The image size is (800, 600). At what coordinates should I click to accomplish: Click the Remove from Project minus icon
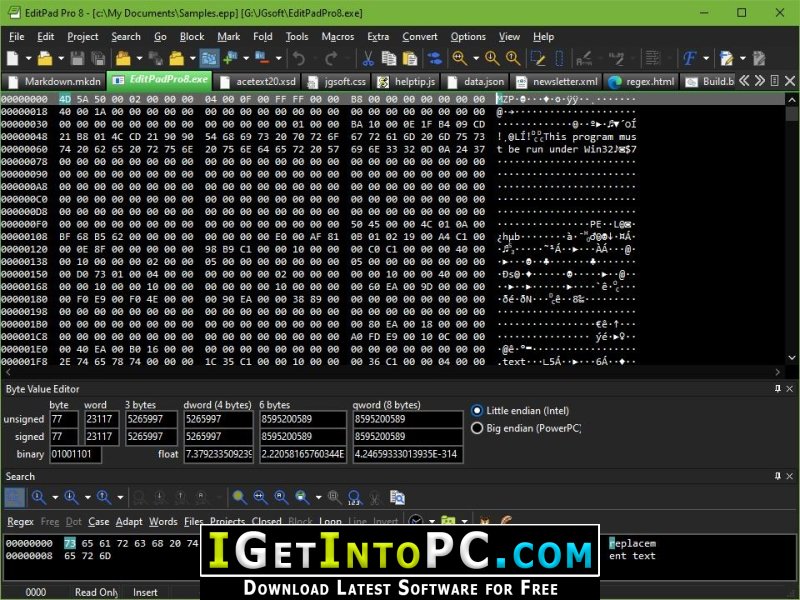262,58
